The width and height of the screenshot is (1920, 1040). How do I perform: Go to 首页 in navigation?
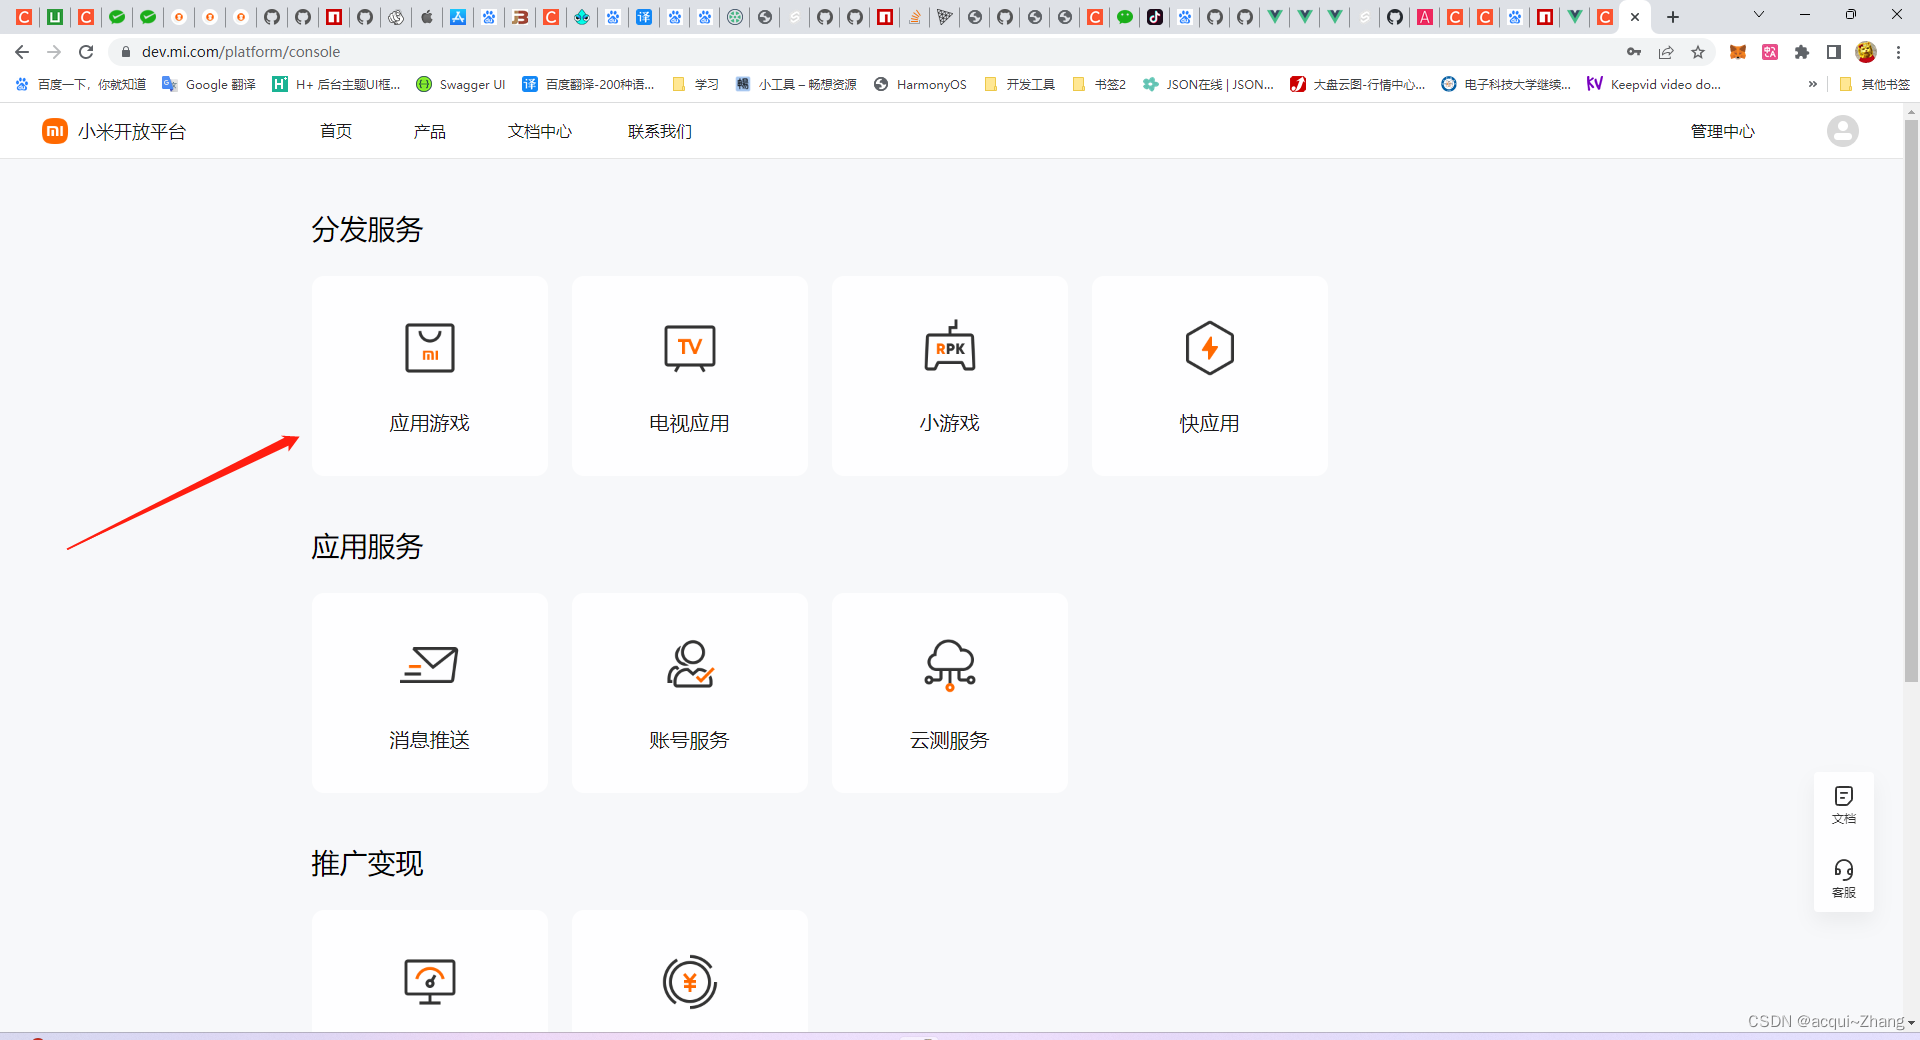336,131
